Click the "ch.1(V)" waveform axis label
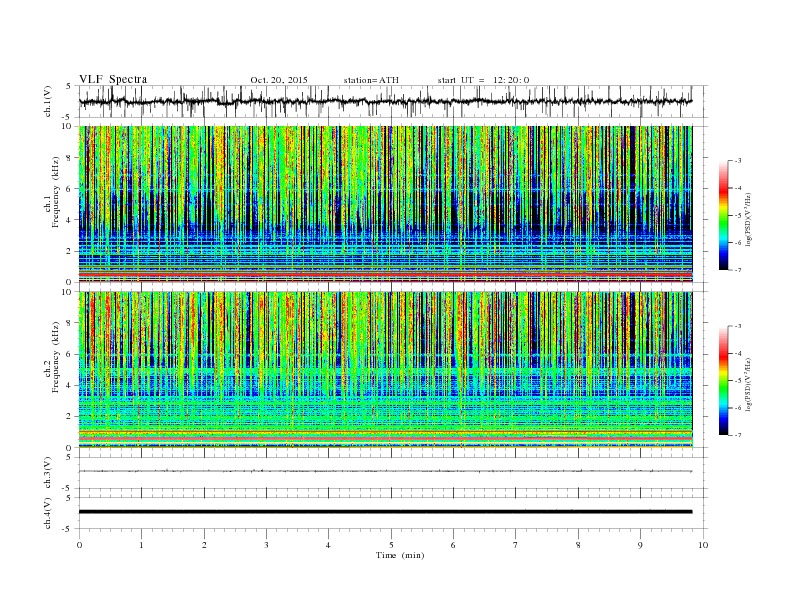The width and height of the screenshot is (792, 612). click(x=48, y=101)
